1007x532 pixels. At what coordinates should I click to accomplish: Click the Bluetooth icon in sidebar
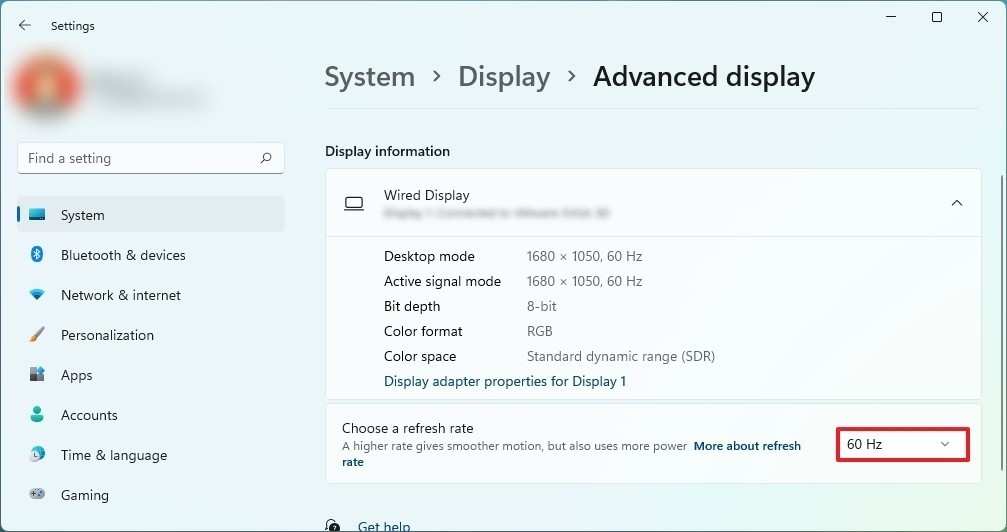37,254
